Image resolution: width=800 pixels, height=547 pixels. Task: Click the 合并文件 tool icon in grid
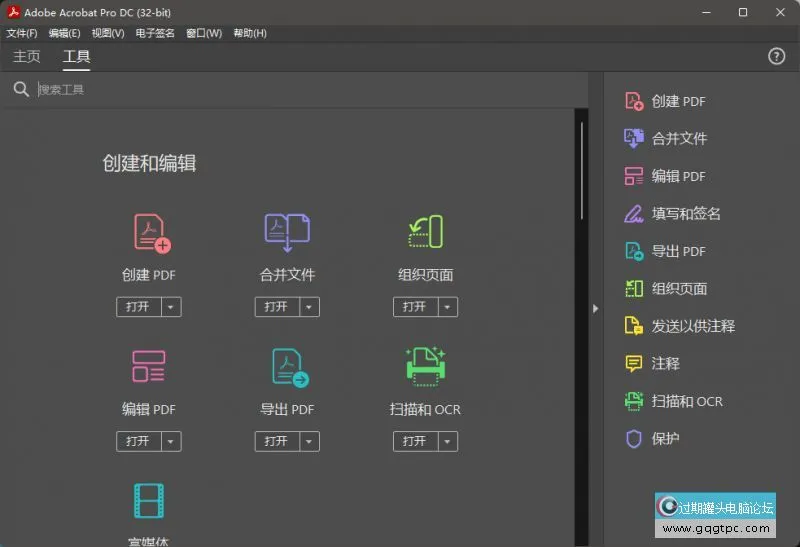[287, 232]
